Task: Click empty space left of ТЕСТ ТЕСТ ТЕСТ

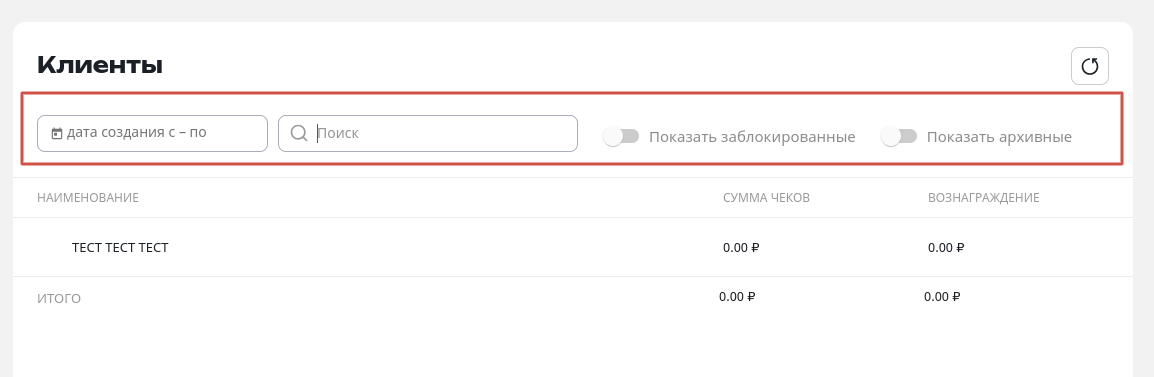Action: (53, 247)
